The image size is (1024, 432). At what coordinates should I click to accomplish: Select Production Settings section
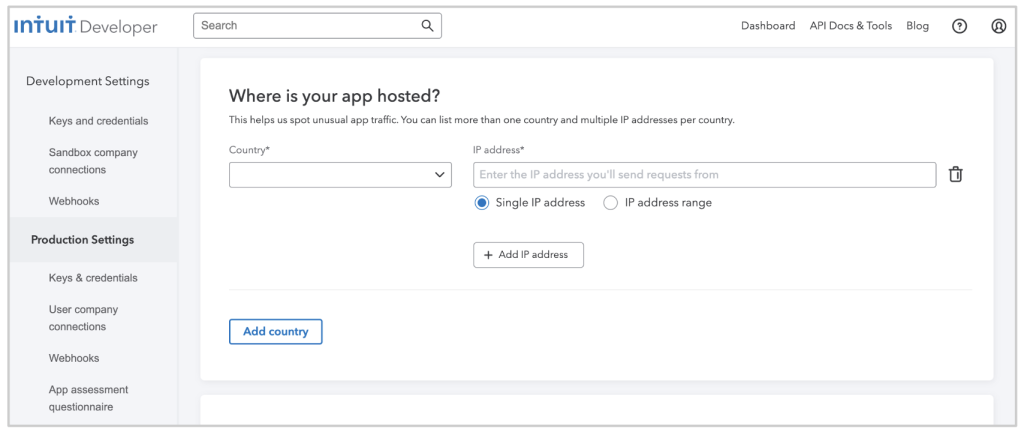pyautogui.click(x=83, y=239)
